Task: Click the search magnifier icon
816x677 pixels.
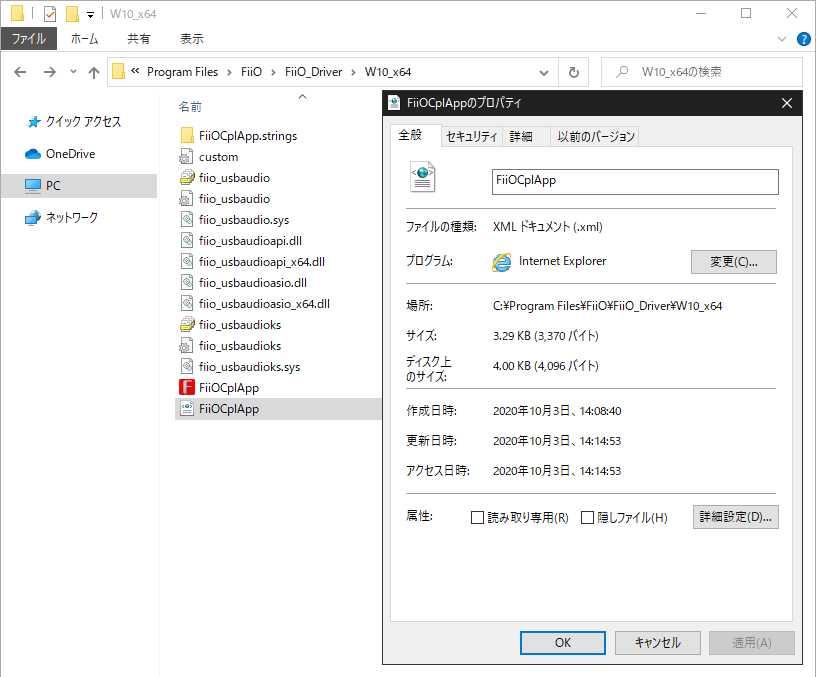Action: [622, 72]
